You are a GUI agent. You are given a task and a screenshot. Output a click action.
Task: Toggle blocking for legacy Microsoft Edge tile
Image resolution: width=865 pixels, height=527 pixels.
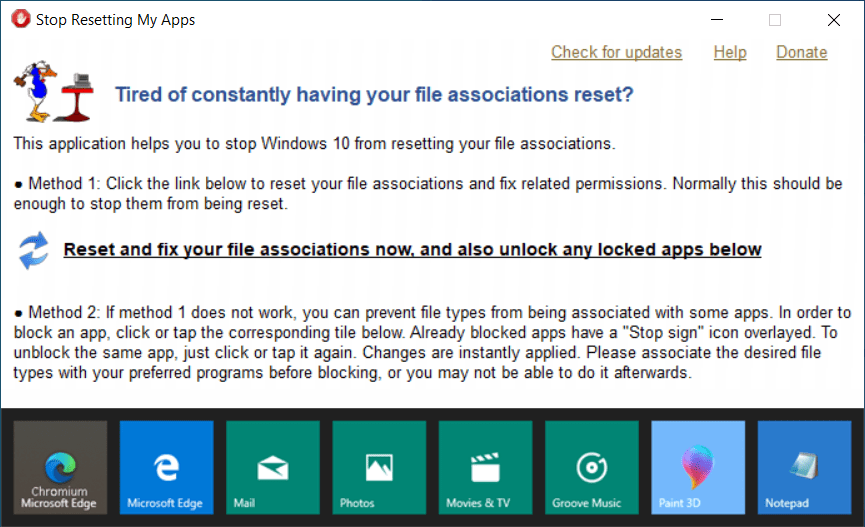pos(167,467)
